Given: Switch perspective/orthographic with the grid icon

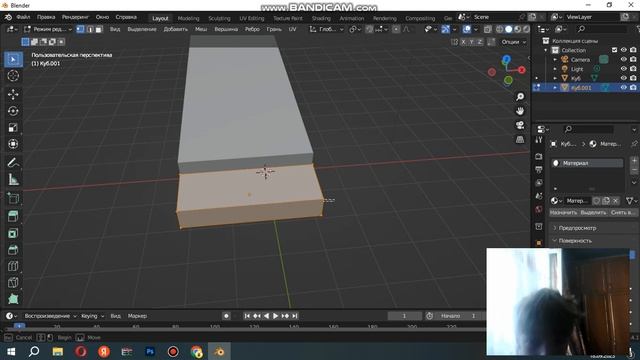Looking at the screenshot, I should (x=520, y=140).
